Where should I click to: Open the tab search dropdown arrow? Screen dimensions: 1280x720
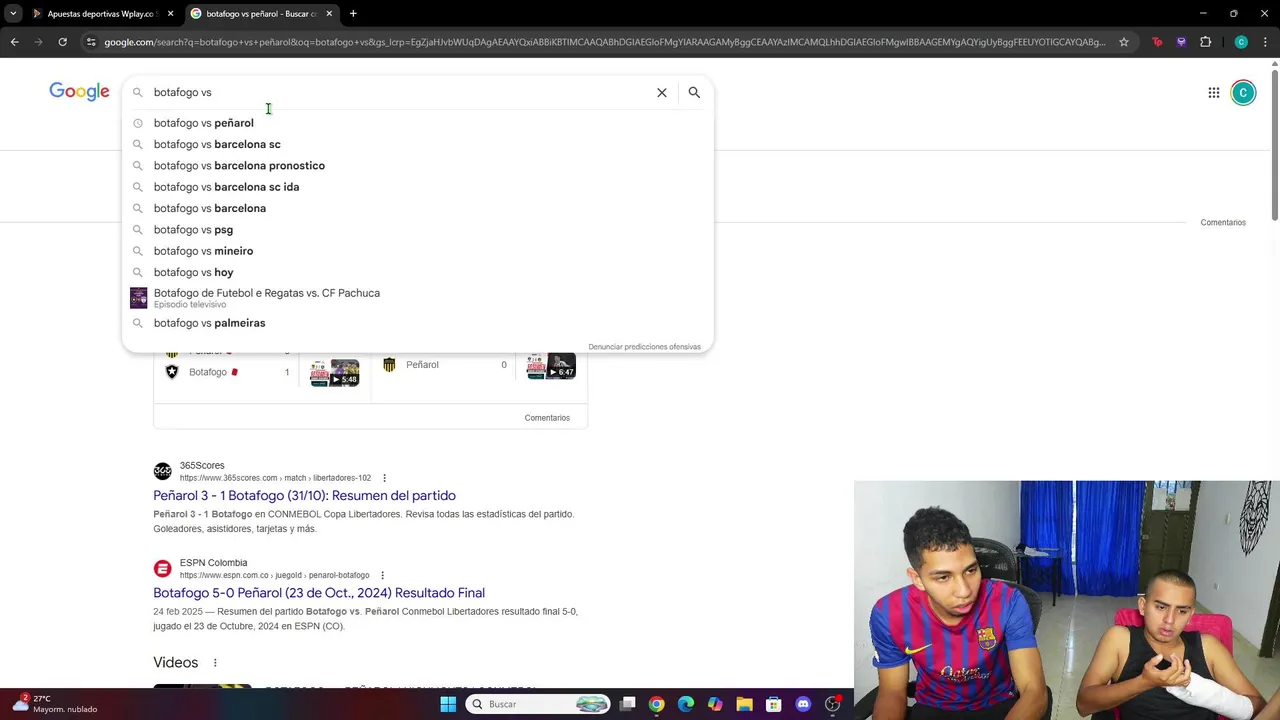pos(13,14)
